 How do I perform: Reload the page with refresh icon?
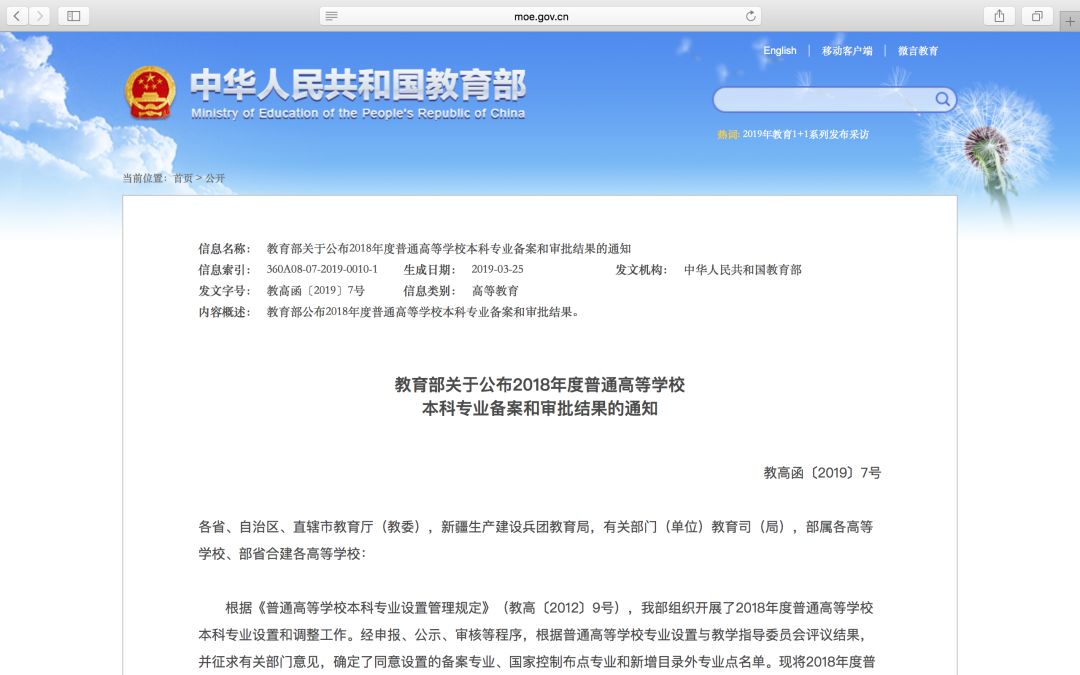[x=751, y=16]
